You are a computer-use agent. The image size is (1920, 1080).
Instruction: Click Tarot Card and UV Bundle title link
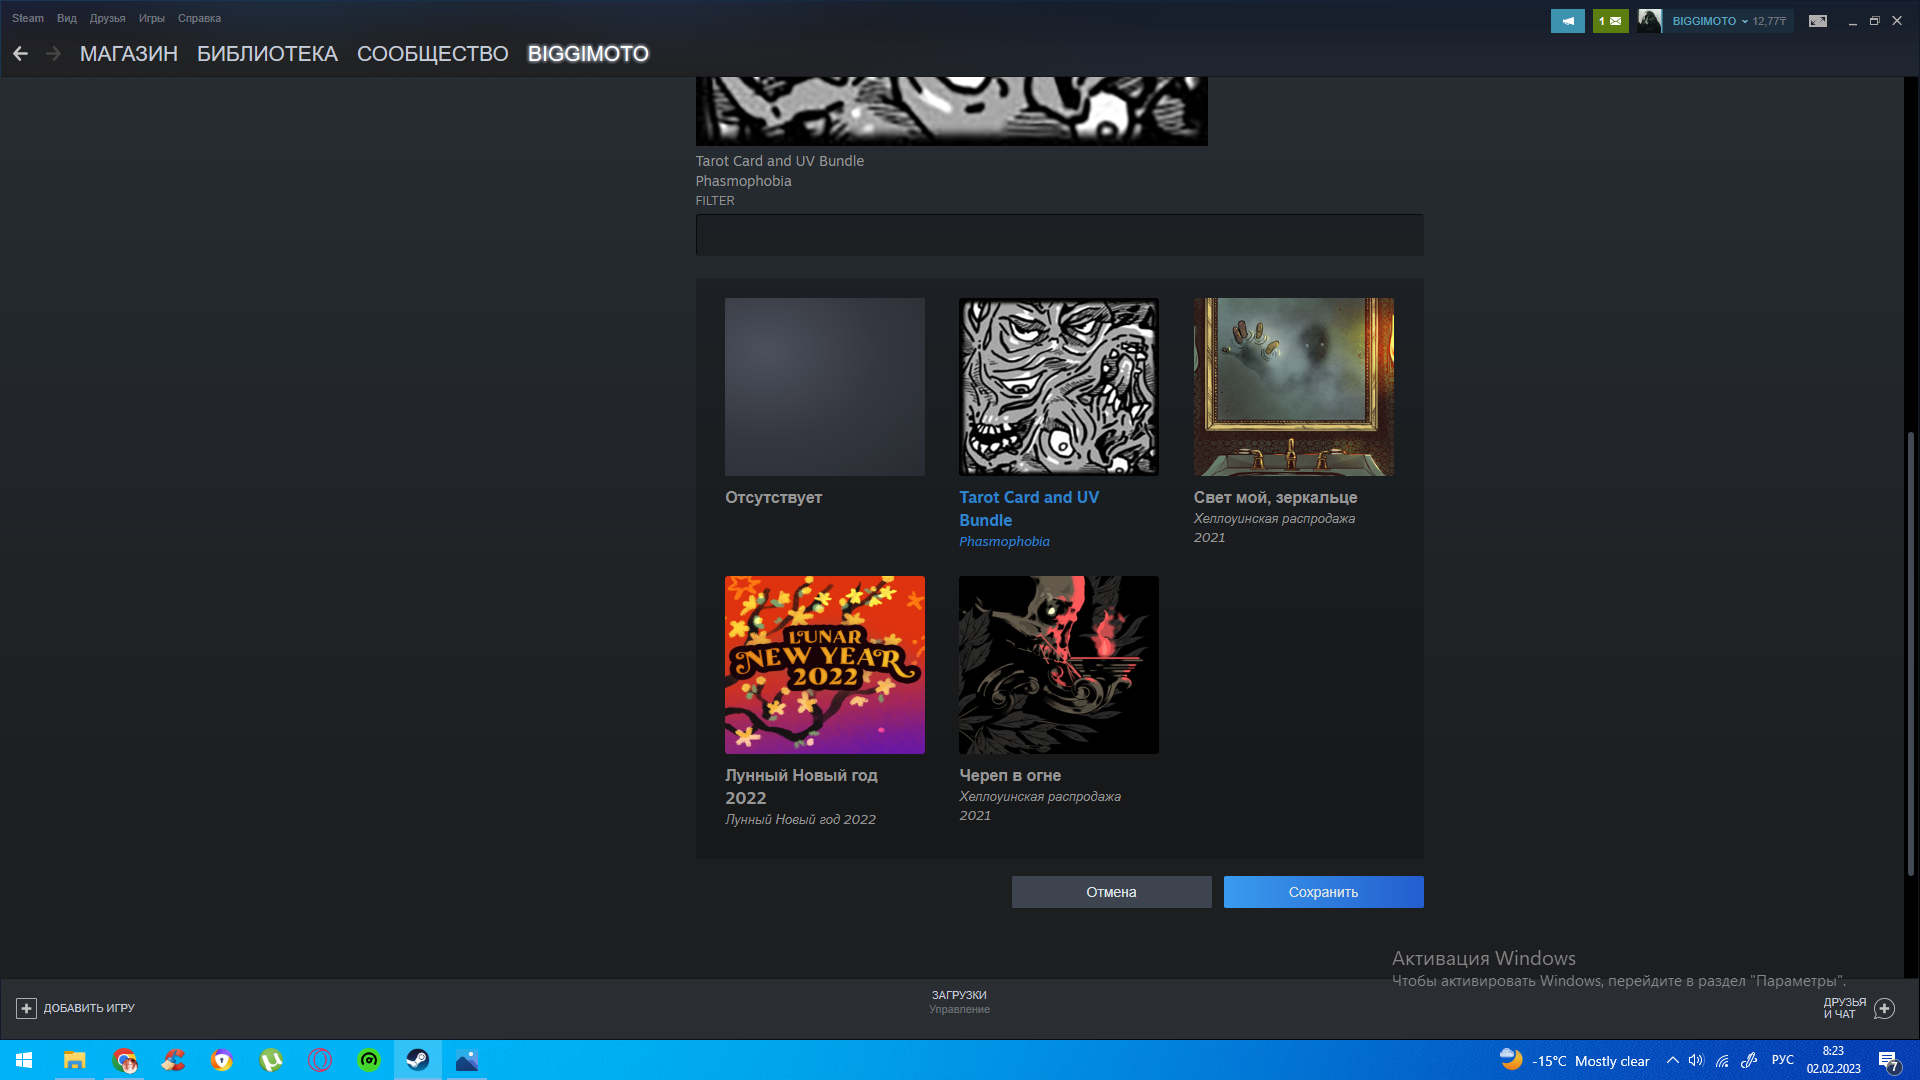click(1029, 509)
